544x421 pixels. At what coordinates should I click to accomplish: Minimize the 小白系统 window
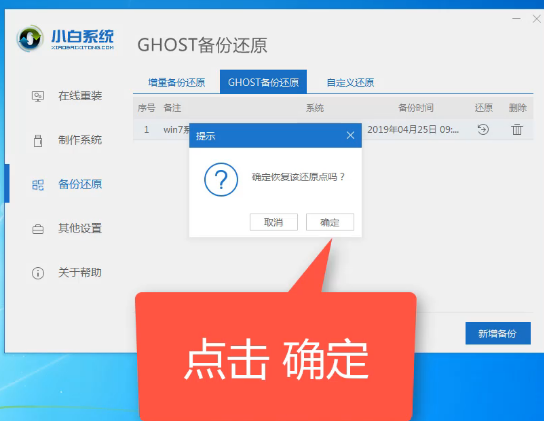pyautogui.click(x=516, y=18)
